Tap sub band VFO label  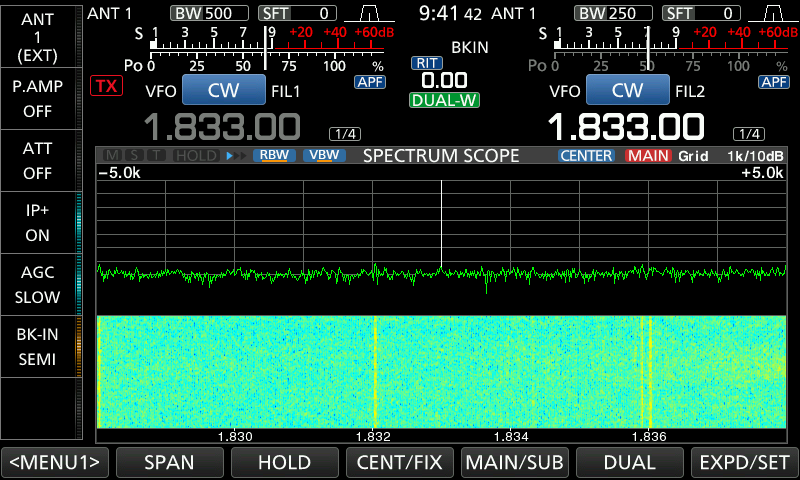coord(565,91)
